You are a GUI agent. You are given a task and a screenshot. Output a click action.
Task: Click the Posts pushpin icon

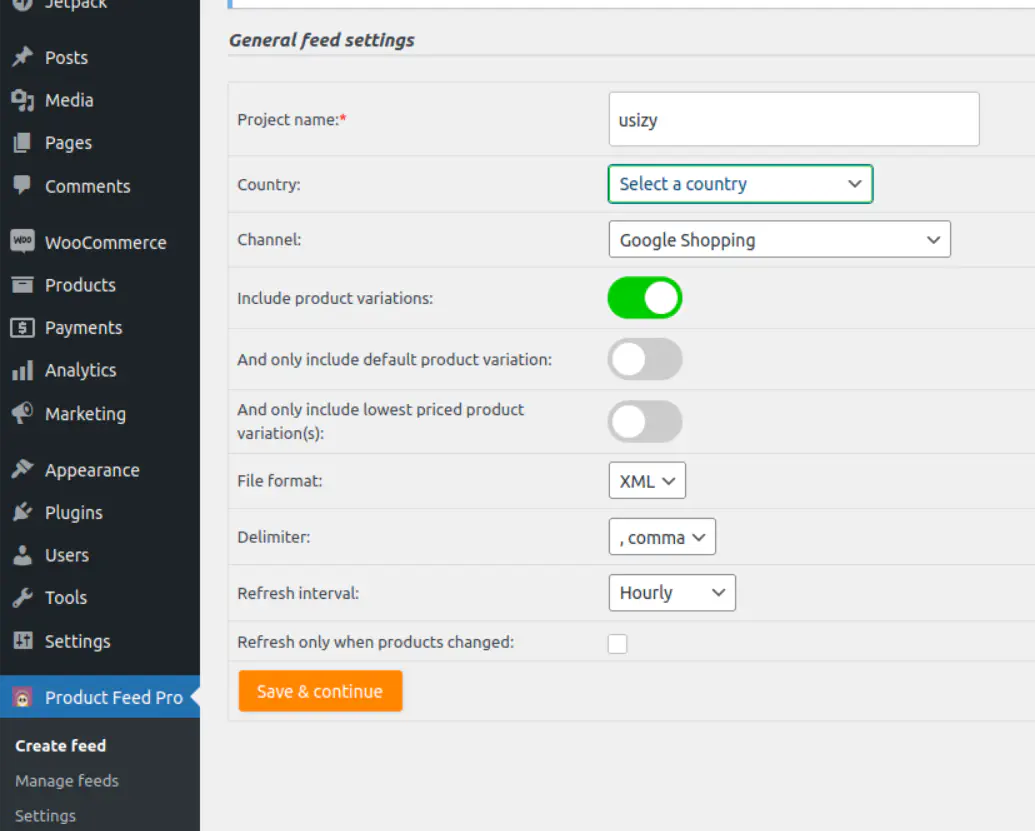coord(22,58)
